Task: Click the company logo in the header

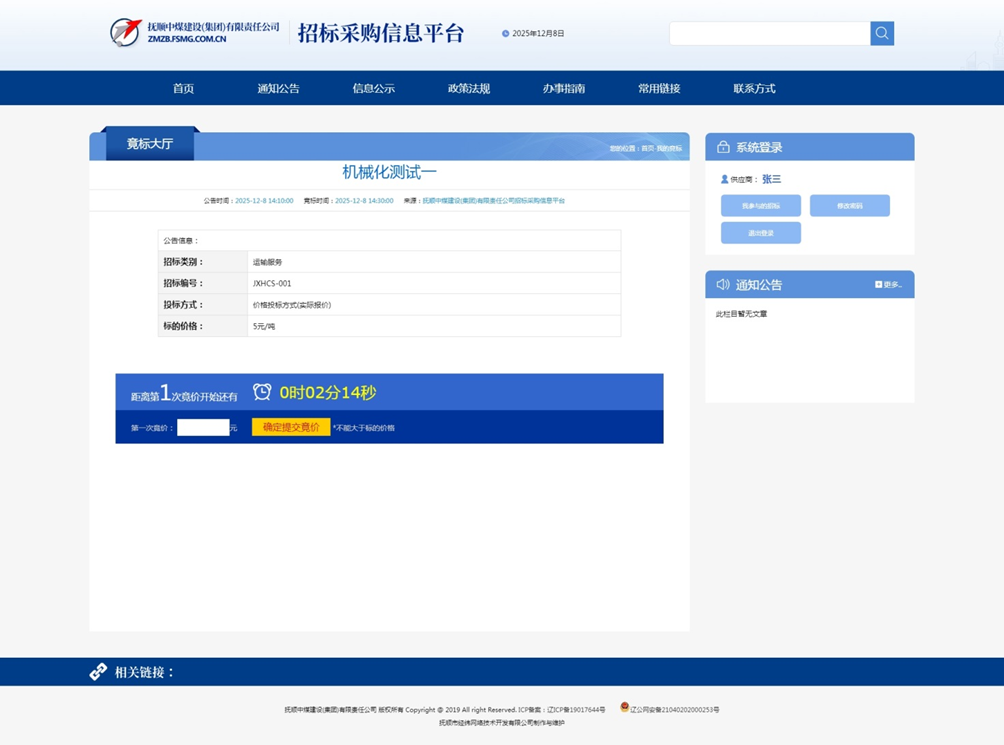Action: (x=126, y=33)
